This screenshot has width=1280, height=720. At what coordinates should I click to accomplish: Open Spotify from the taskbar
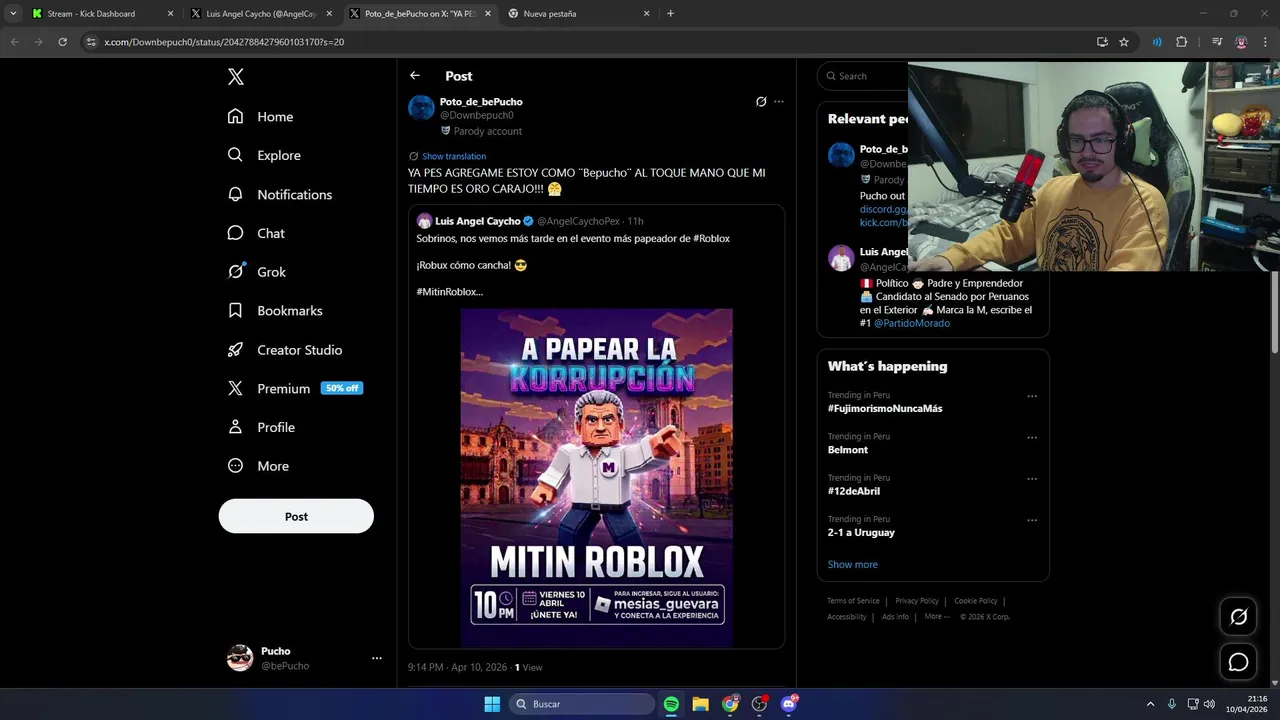(671, 704)
